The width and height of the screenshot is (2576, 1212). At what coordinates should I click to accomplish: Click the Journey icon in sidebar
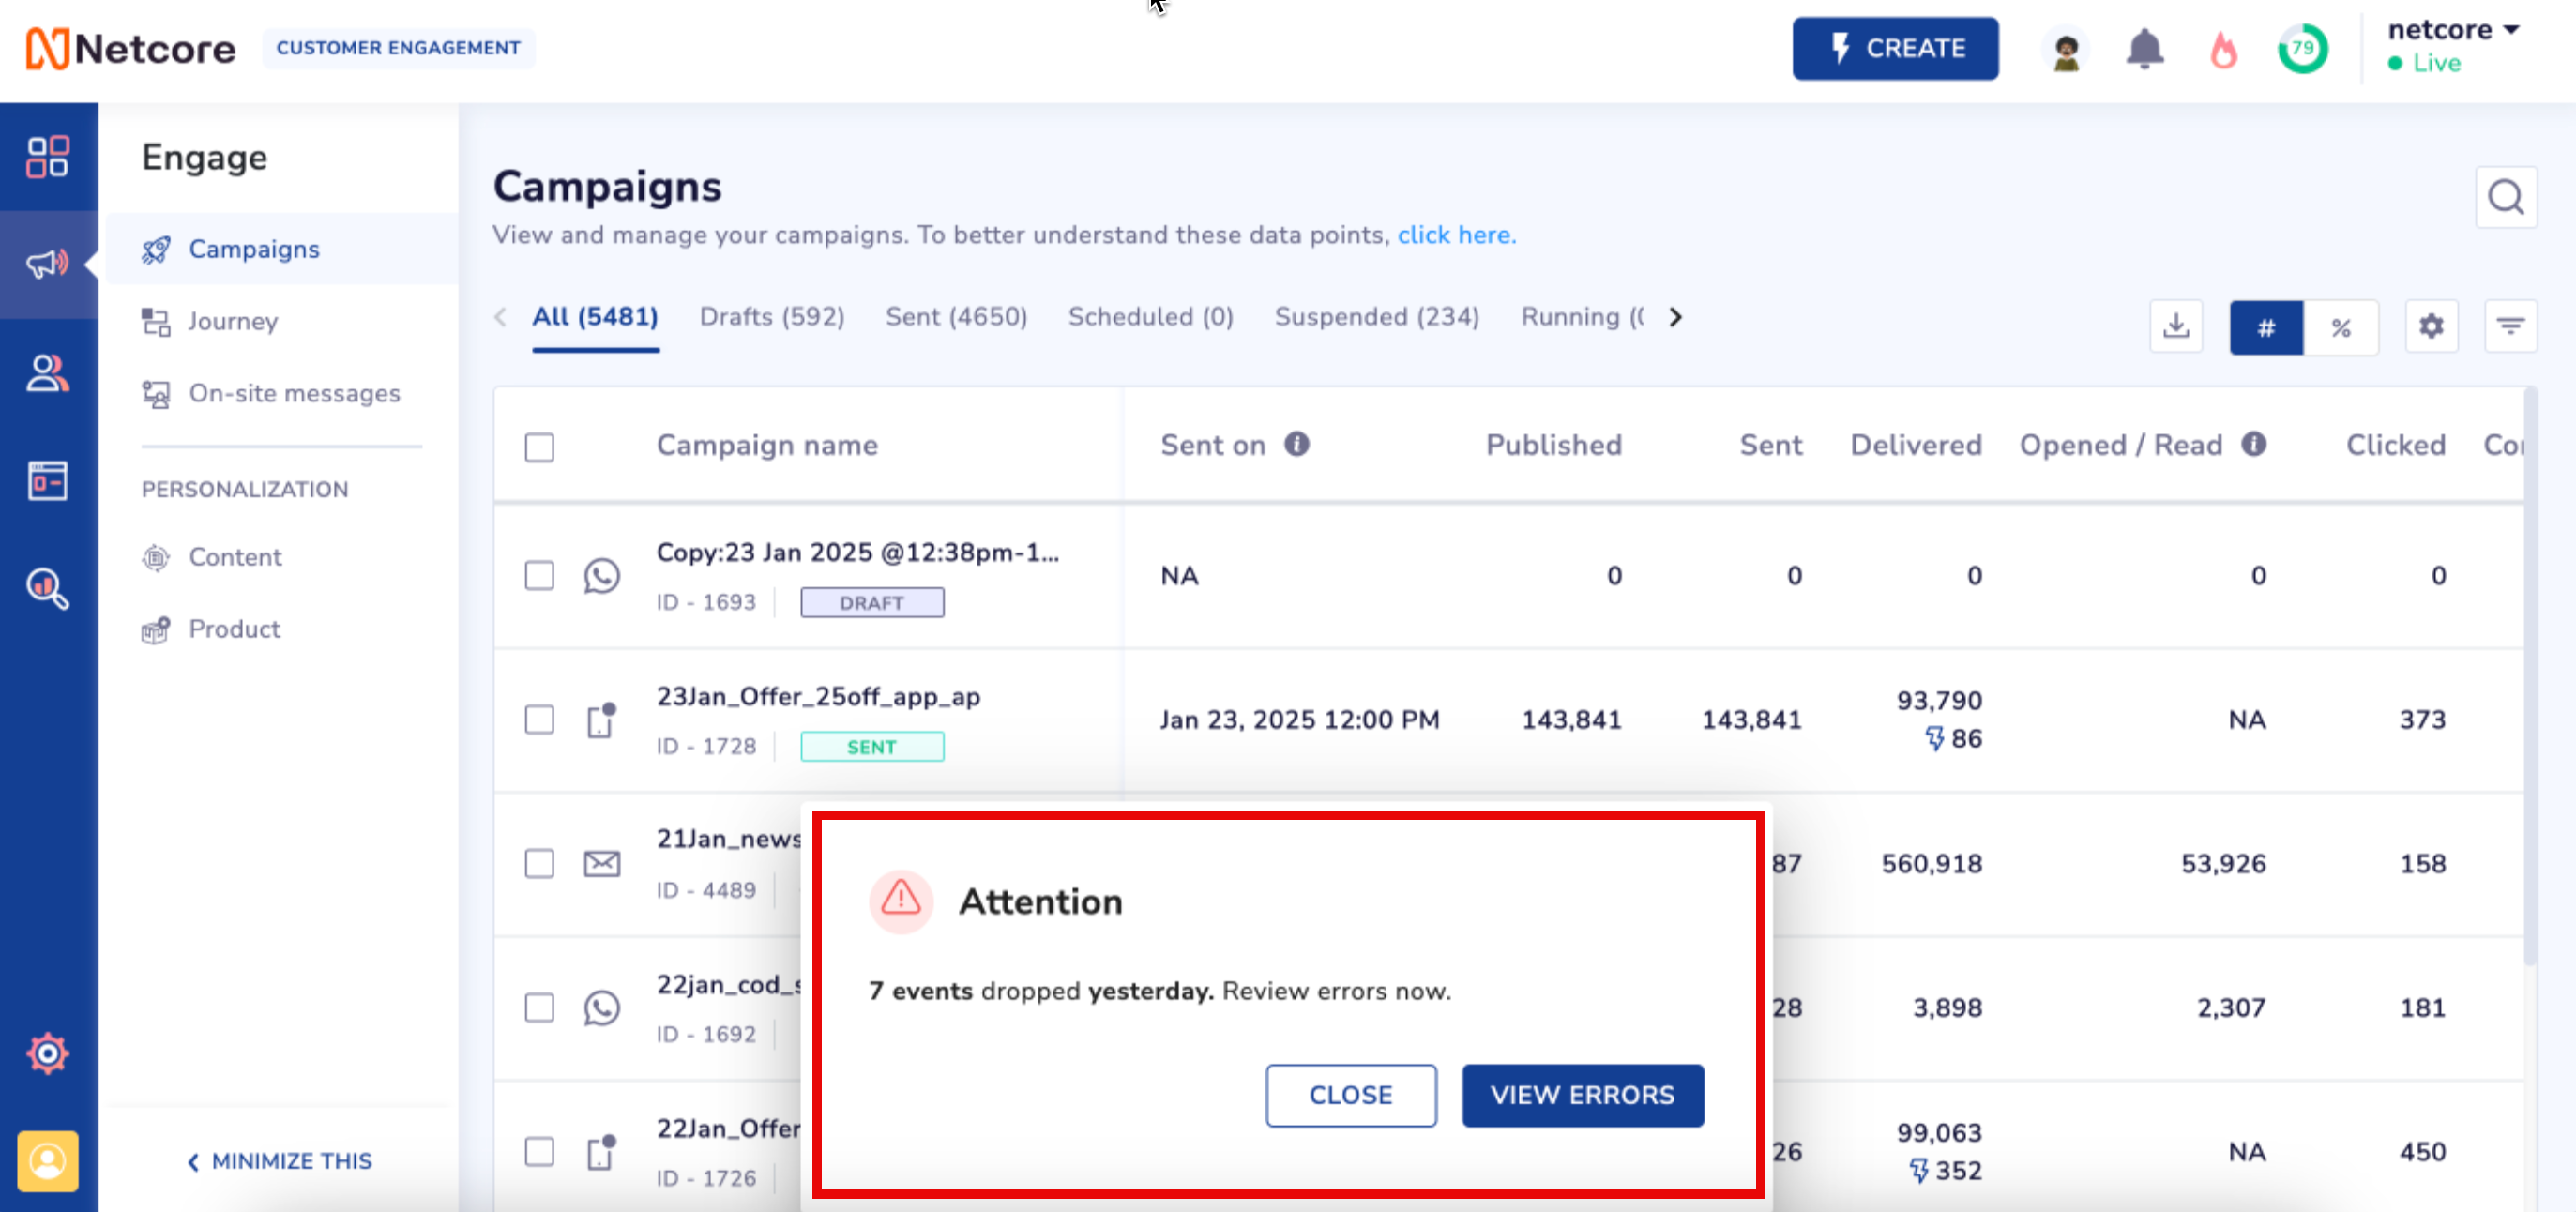159,322
